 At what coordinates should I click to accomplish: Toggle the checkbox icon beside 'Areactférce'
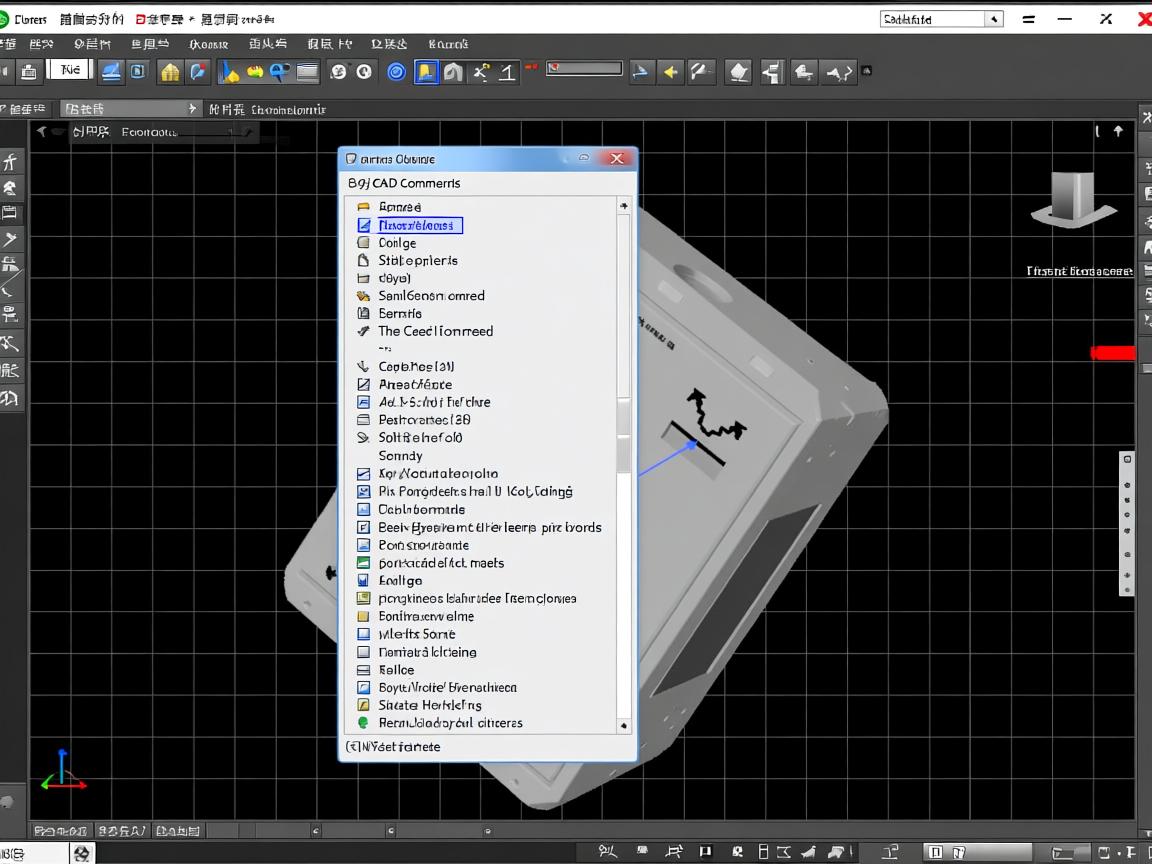click(x=363, y=384)
